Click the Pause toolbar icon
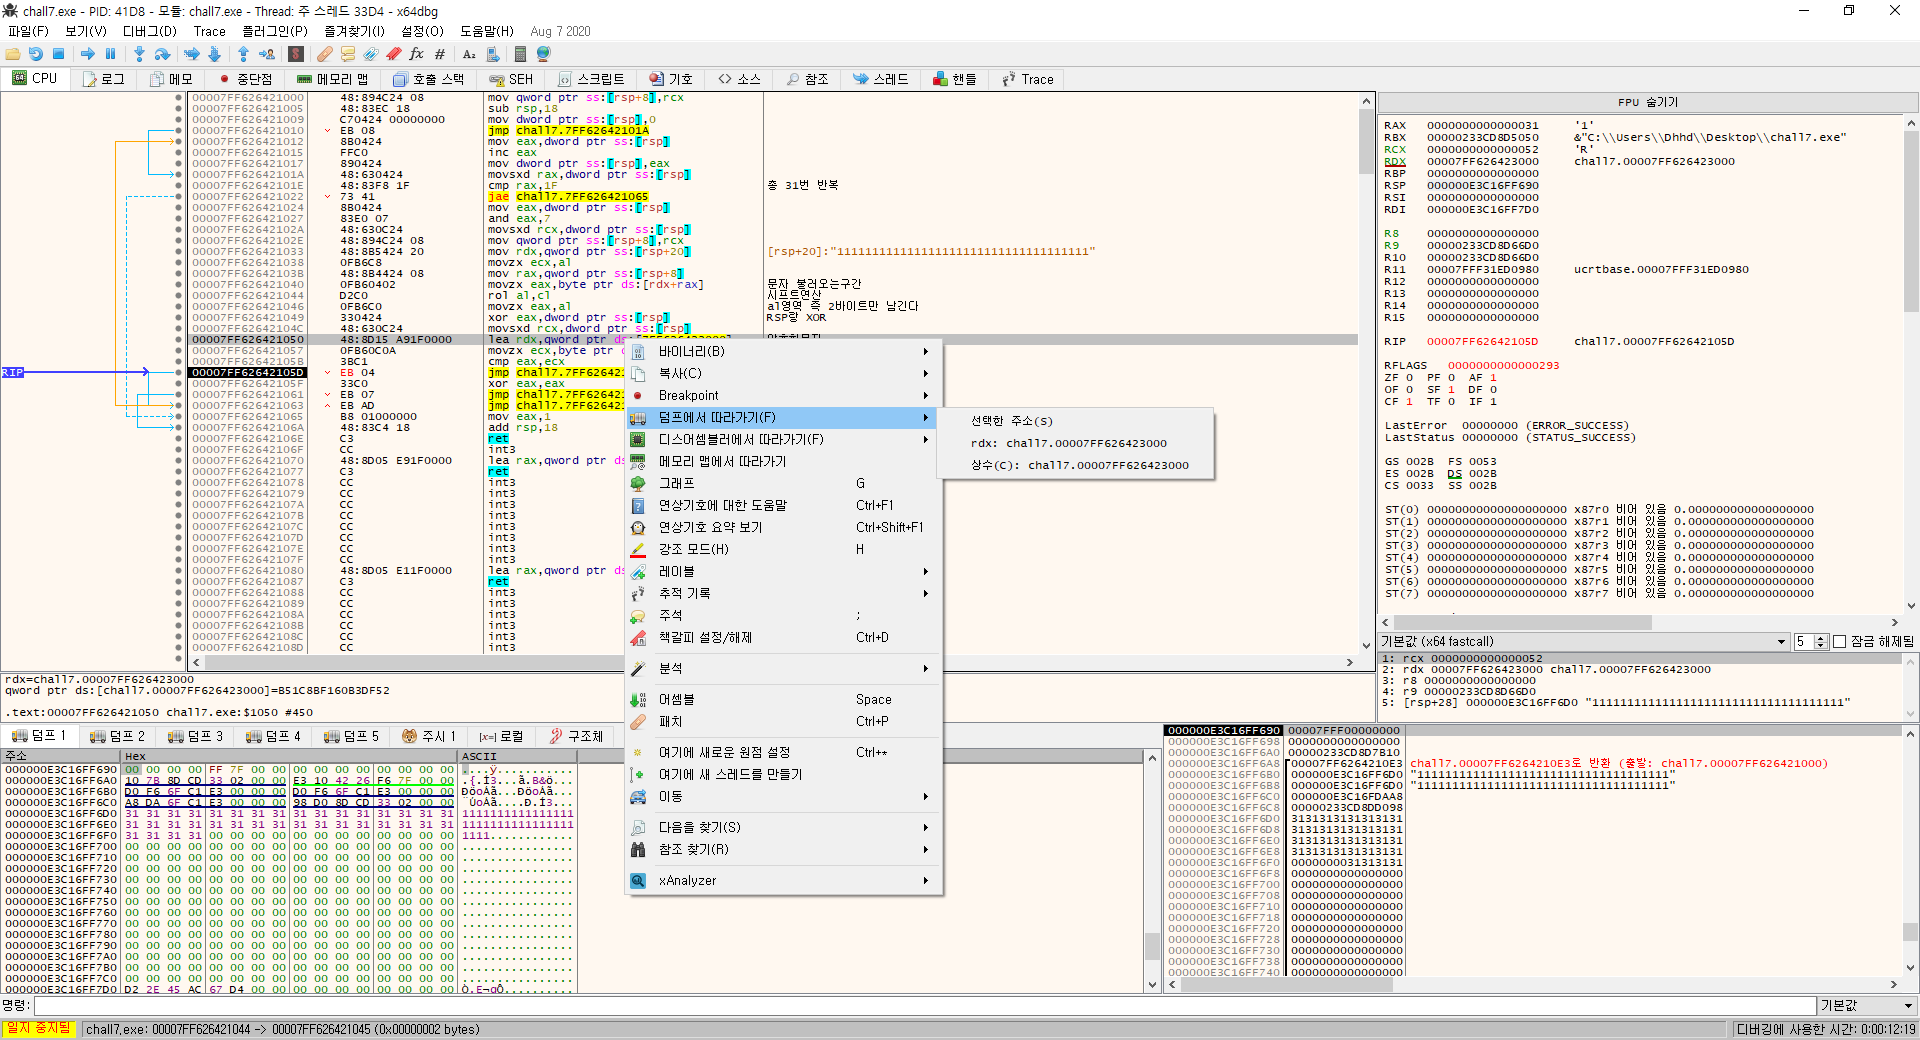Image resolution: width=1920 pixels, height=1040 pixels. point(110,54)
